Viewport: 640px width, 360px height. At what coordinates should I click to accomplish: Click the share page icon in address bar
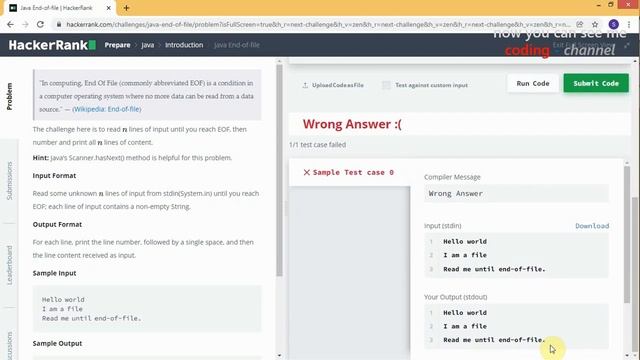[x=580, y=24]
